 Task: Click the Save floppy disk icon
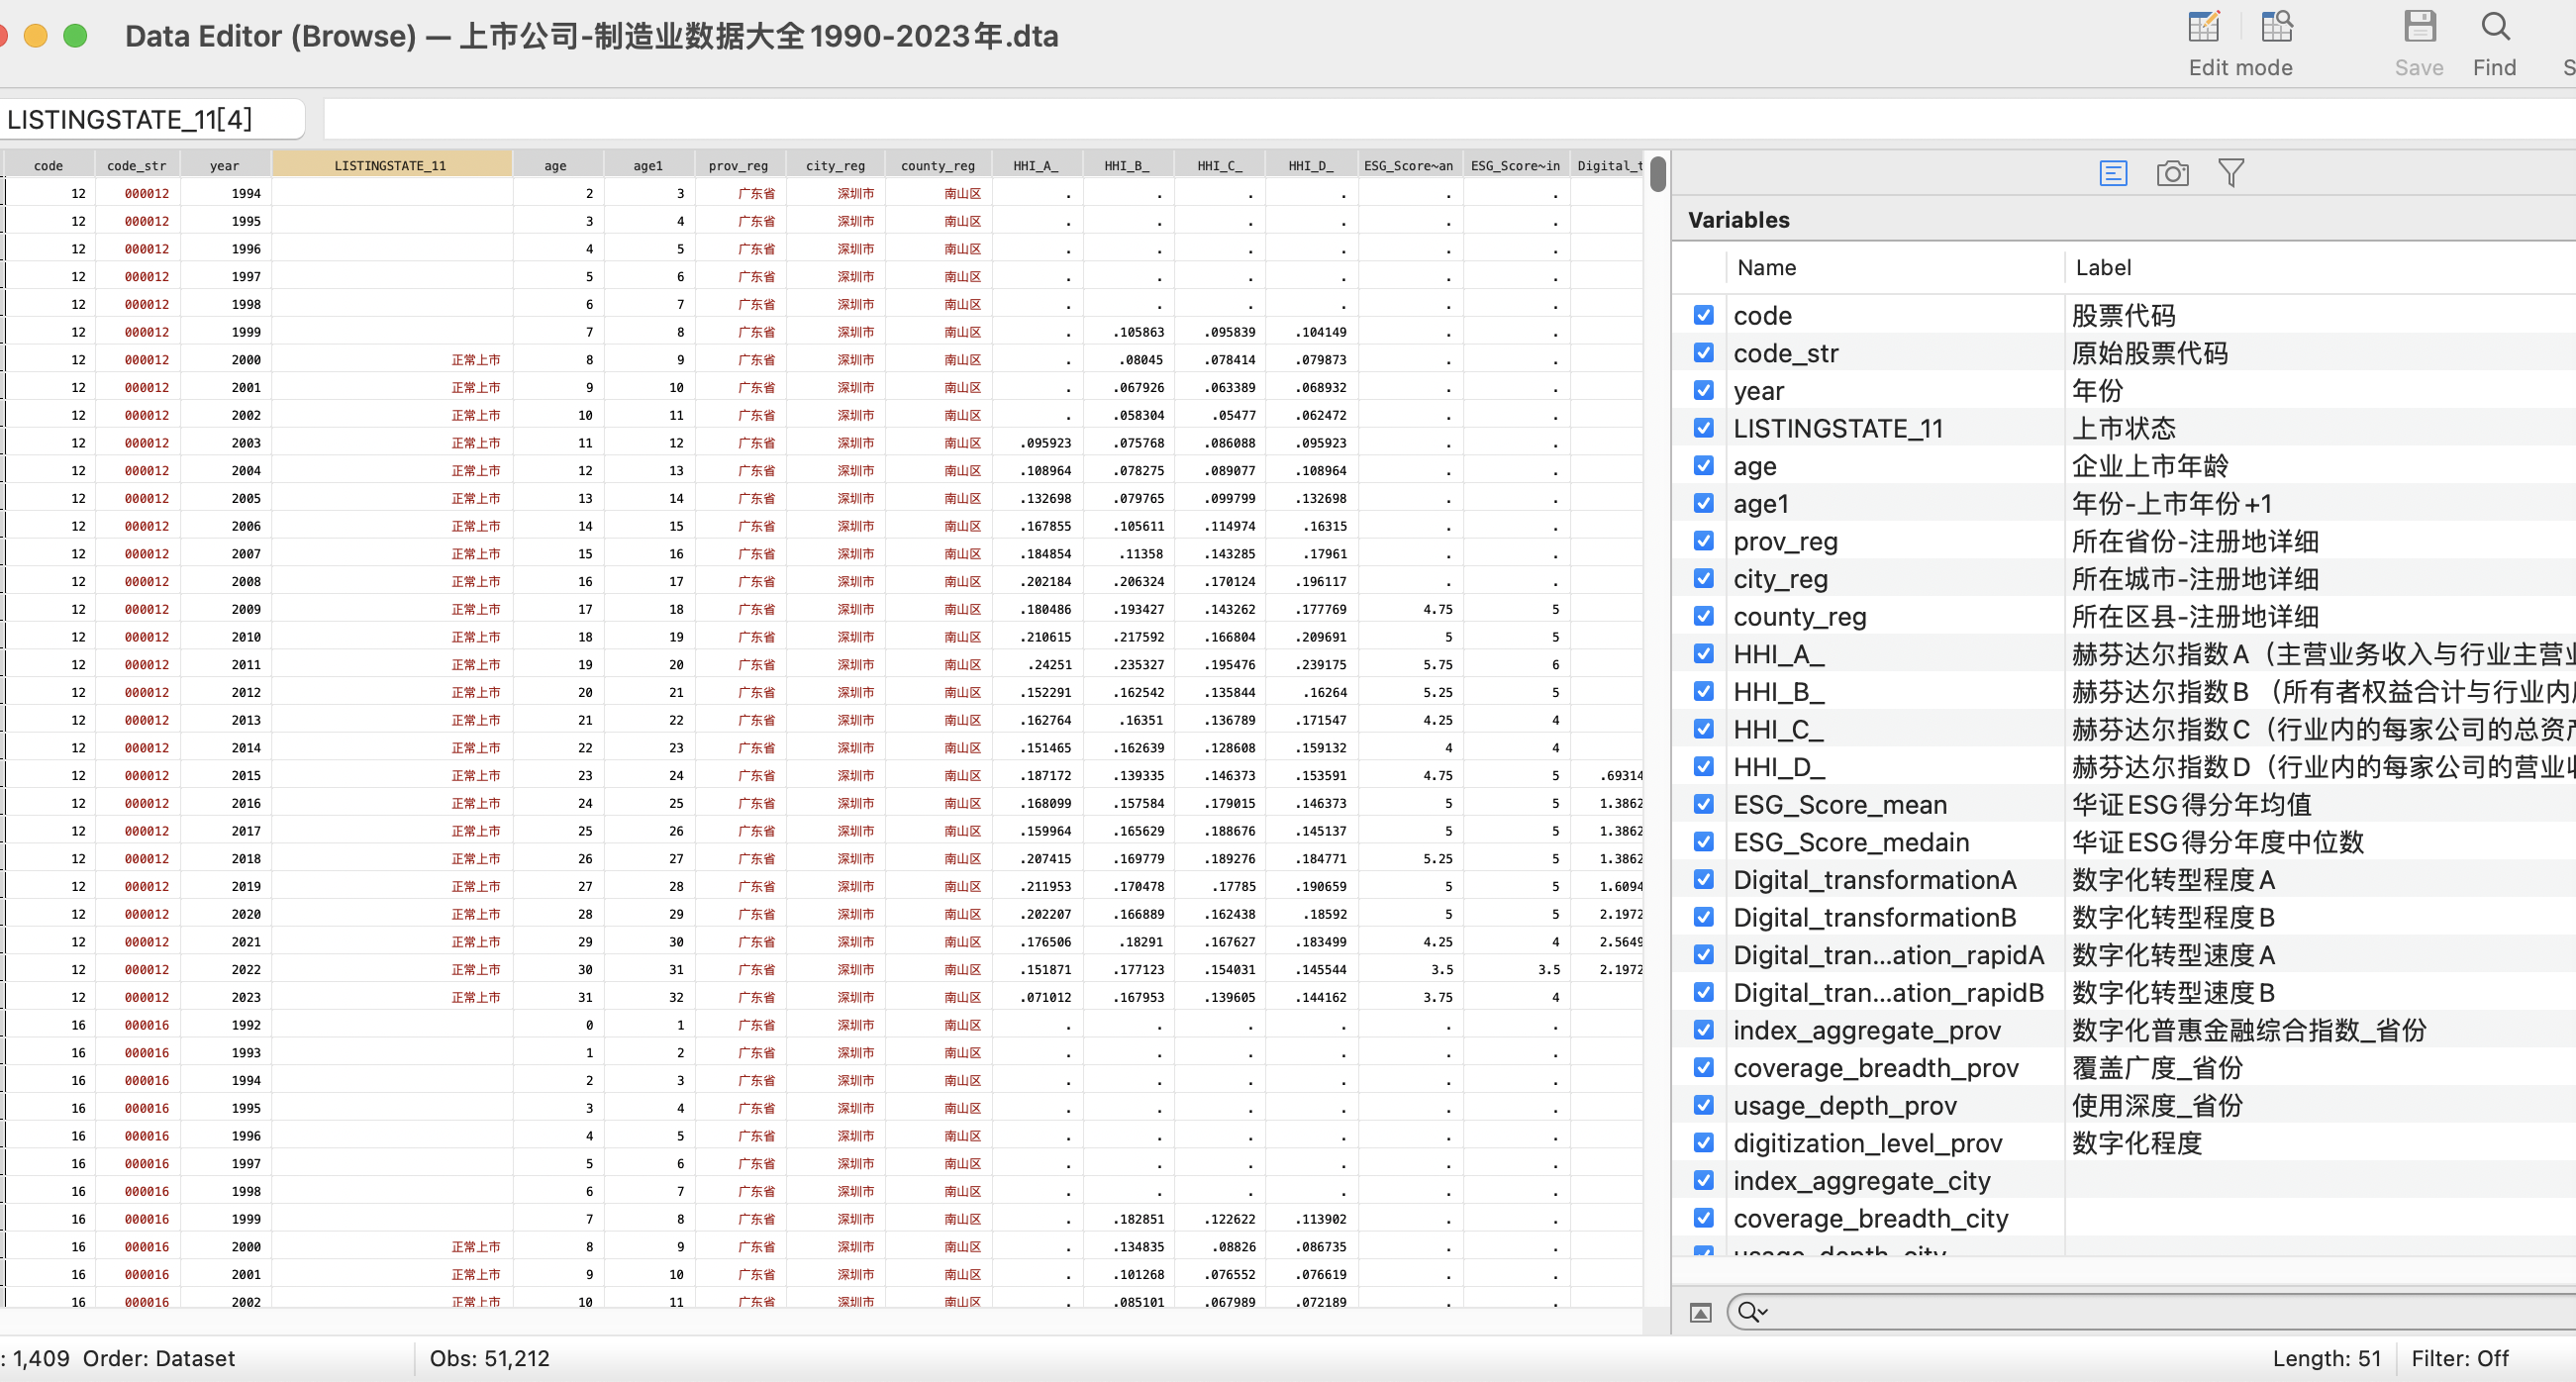[2418, 27]
